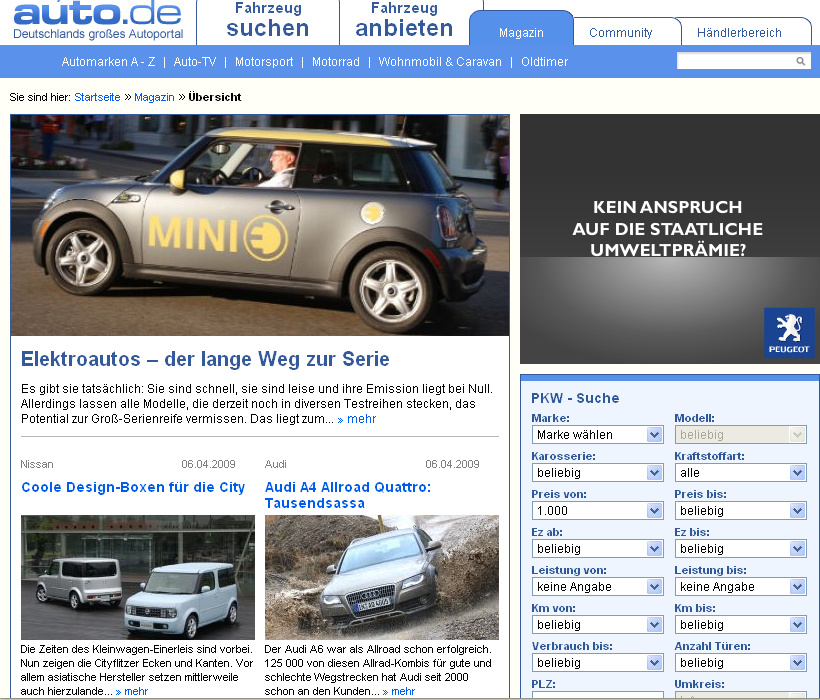Click the search magnifier icon
Viewport: 820px width, 700px height.
[x=800, y=61]
